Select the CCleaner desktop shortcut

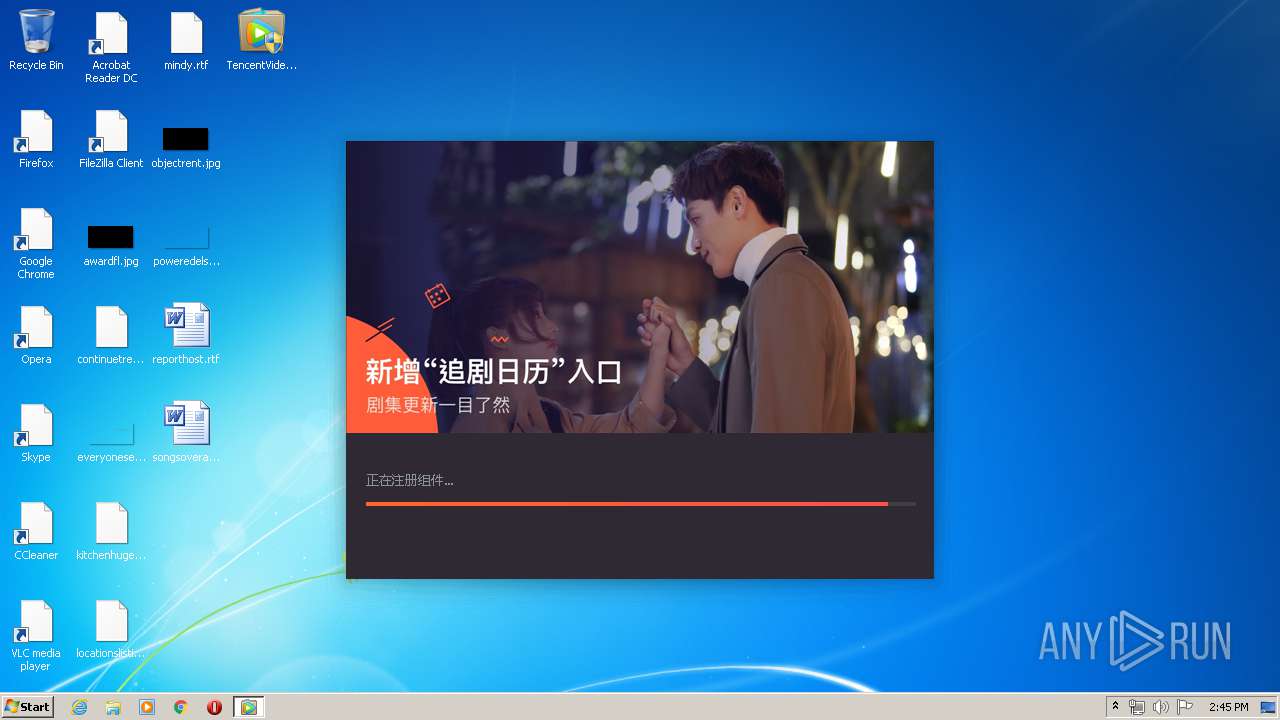click(36, 531)
